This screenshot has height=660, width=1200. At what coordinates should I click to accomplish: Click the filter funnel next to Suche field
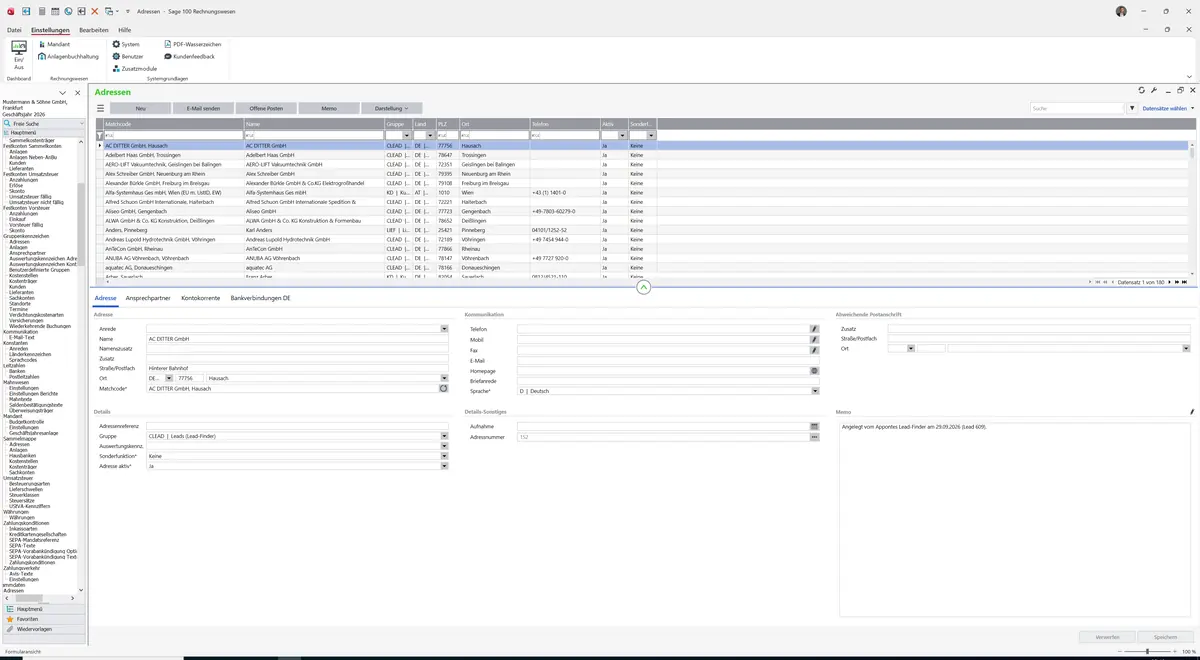1132,108
